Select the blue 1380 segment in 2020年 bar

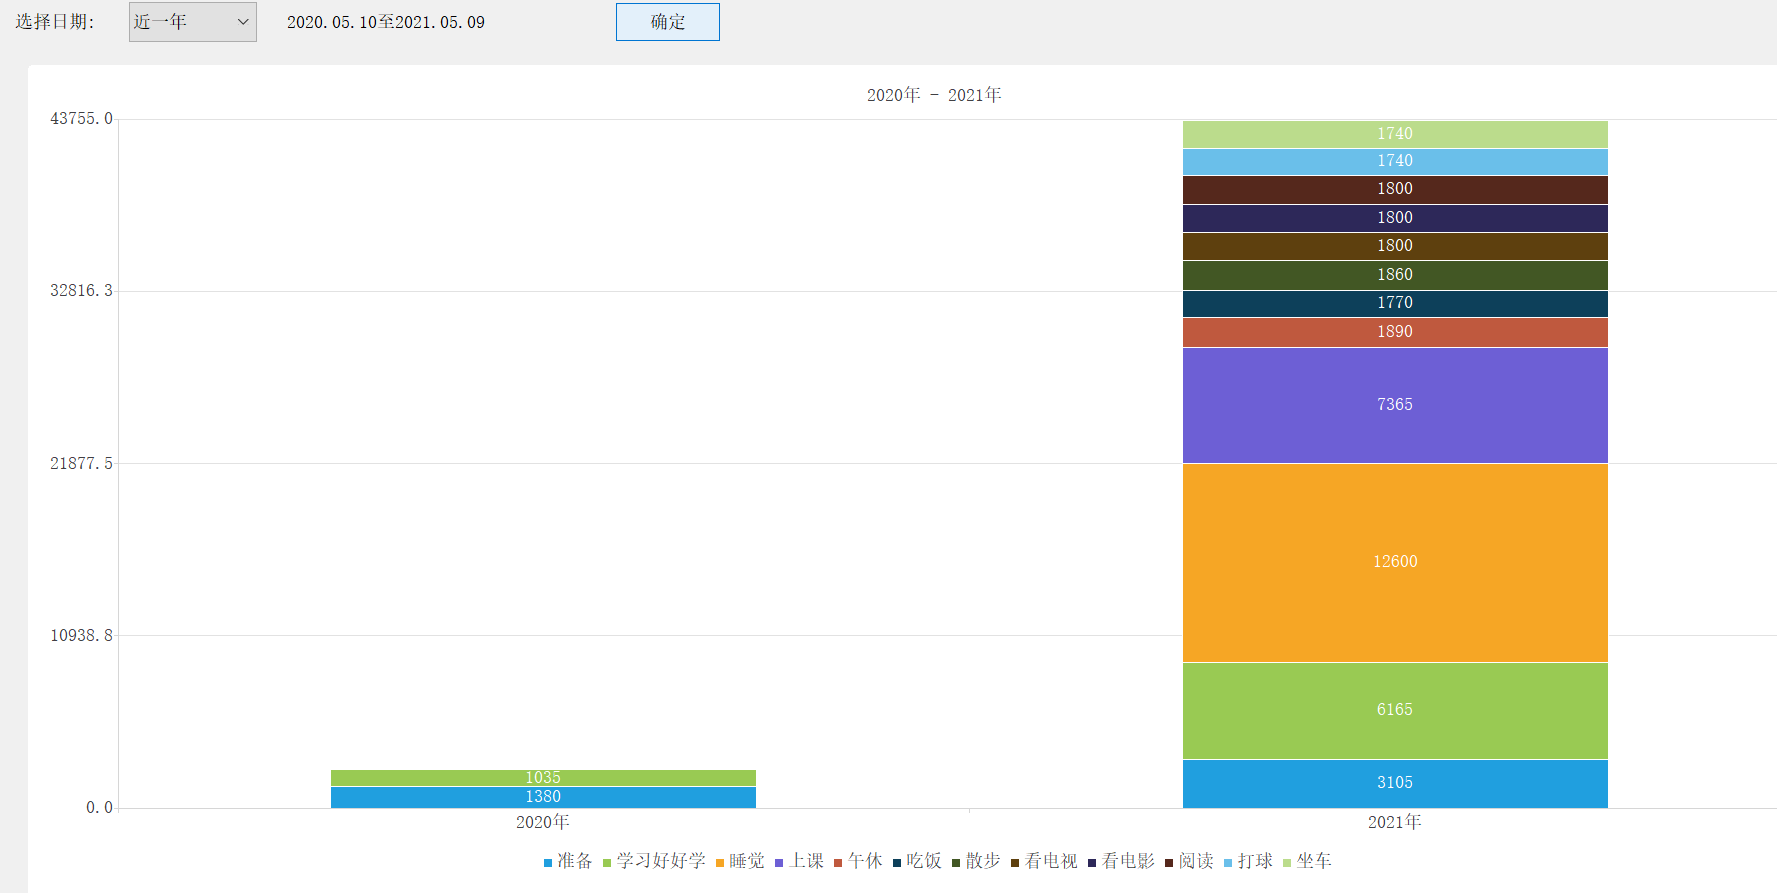[x=543, y=797]
